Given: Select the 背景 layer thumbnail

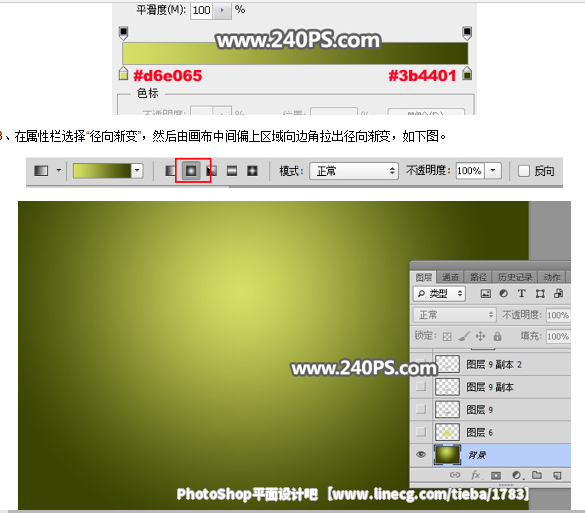Looking at the screenshot, I should [447, 455].
